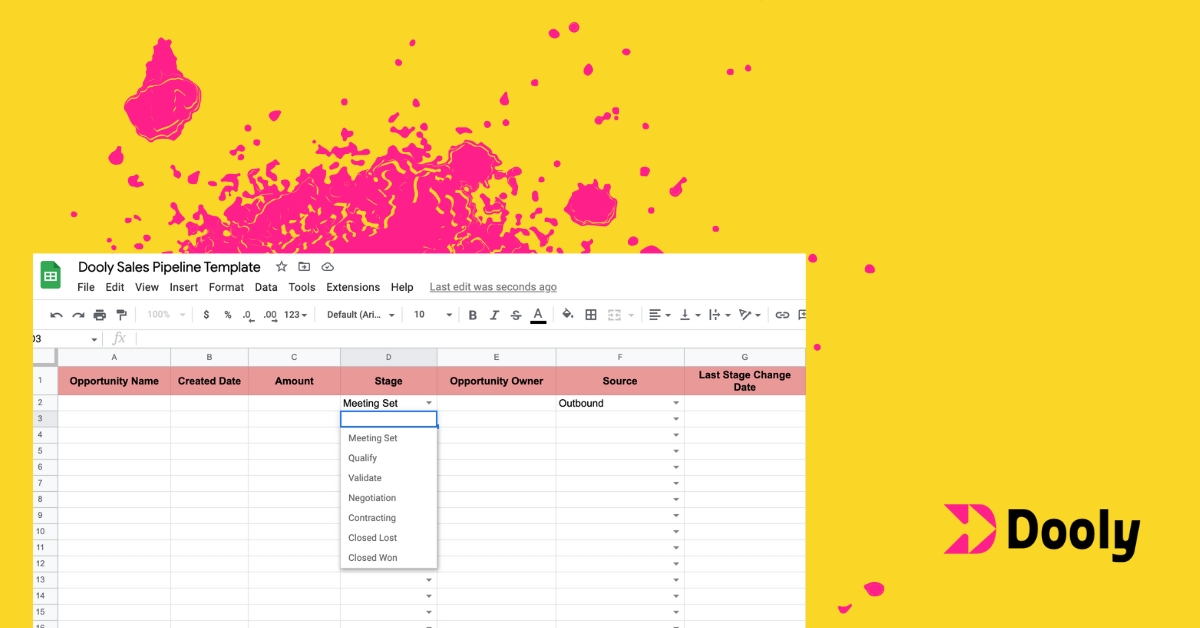Screen dimensions: 1200x628
Task: Open the zoom 100% dropdown
Action: [166, 315]
